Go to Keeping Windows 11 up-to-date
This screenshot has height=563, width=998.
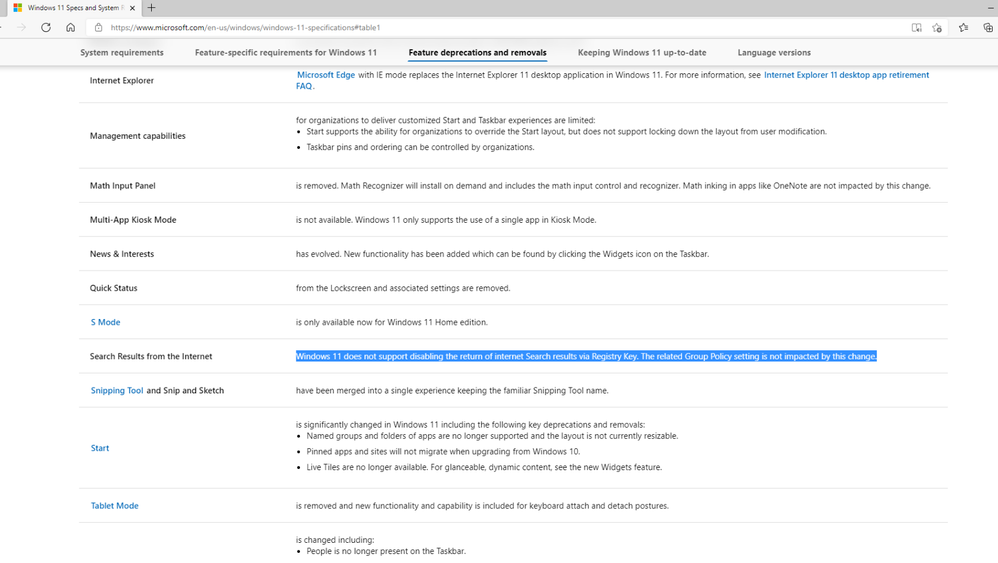[x=642, y=53]
